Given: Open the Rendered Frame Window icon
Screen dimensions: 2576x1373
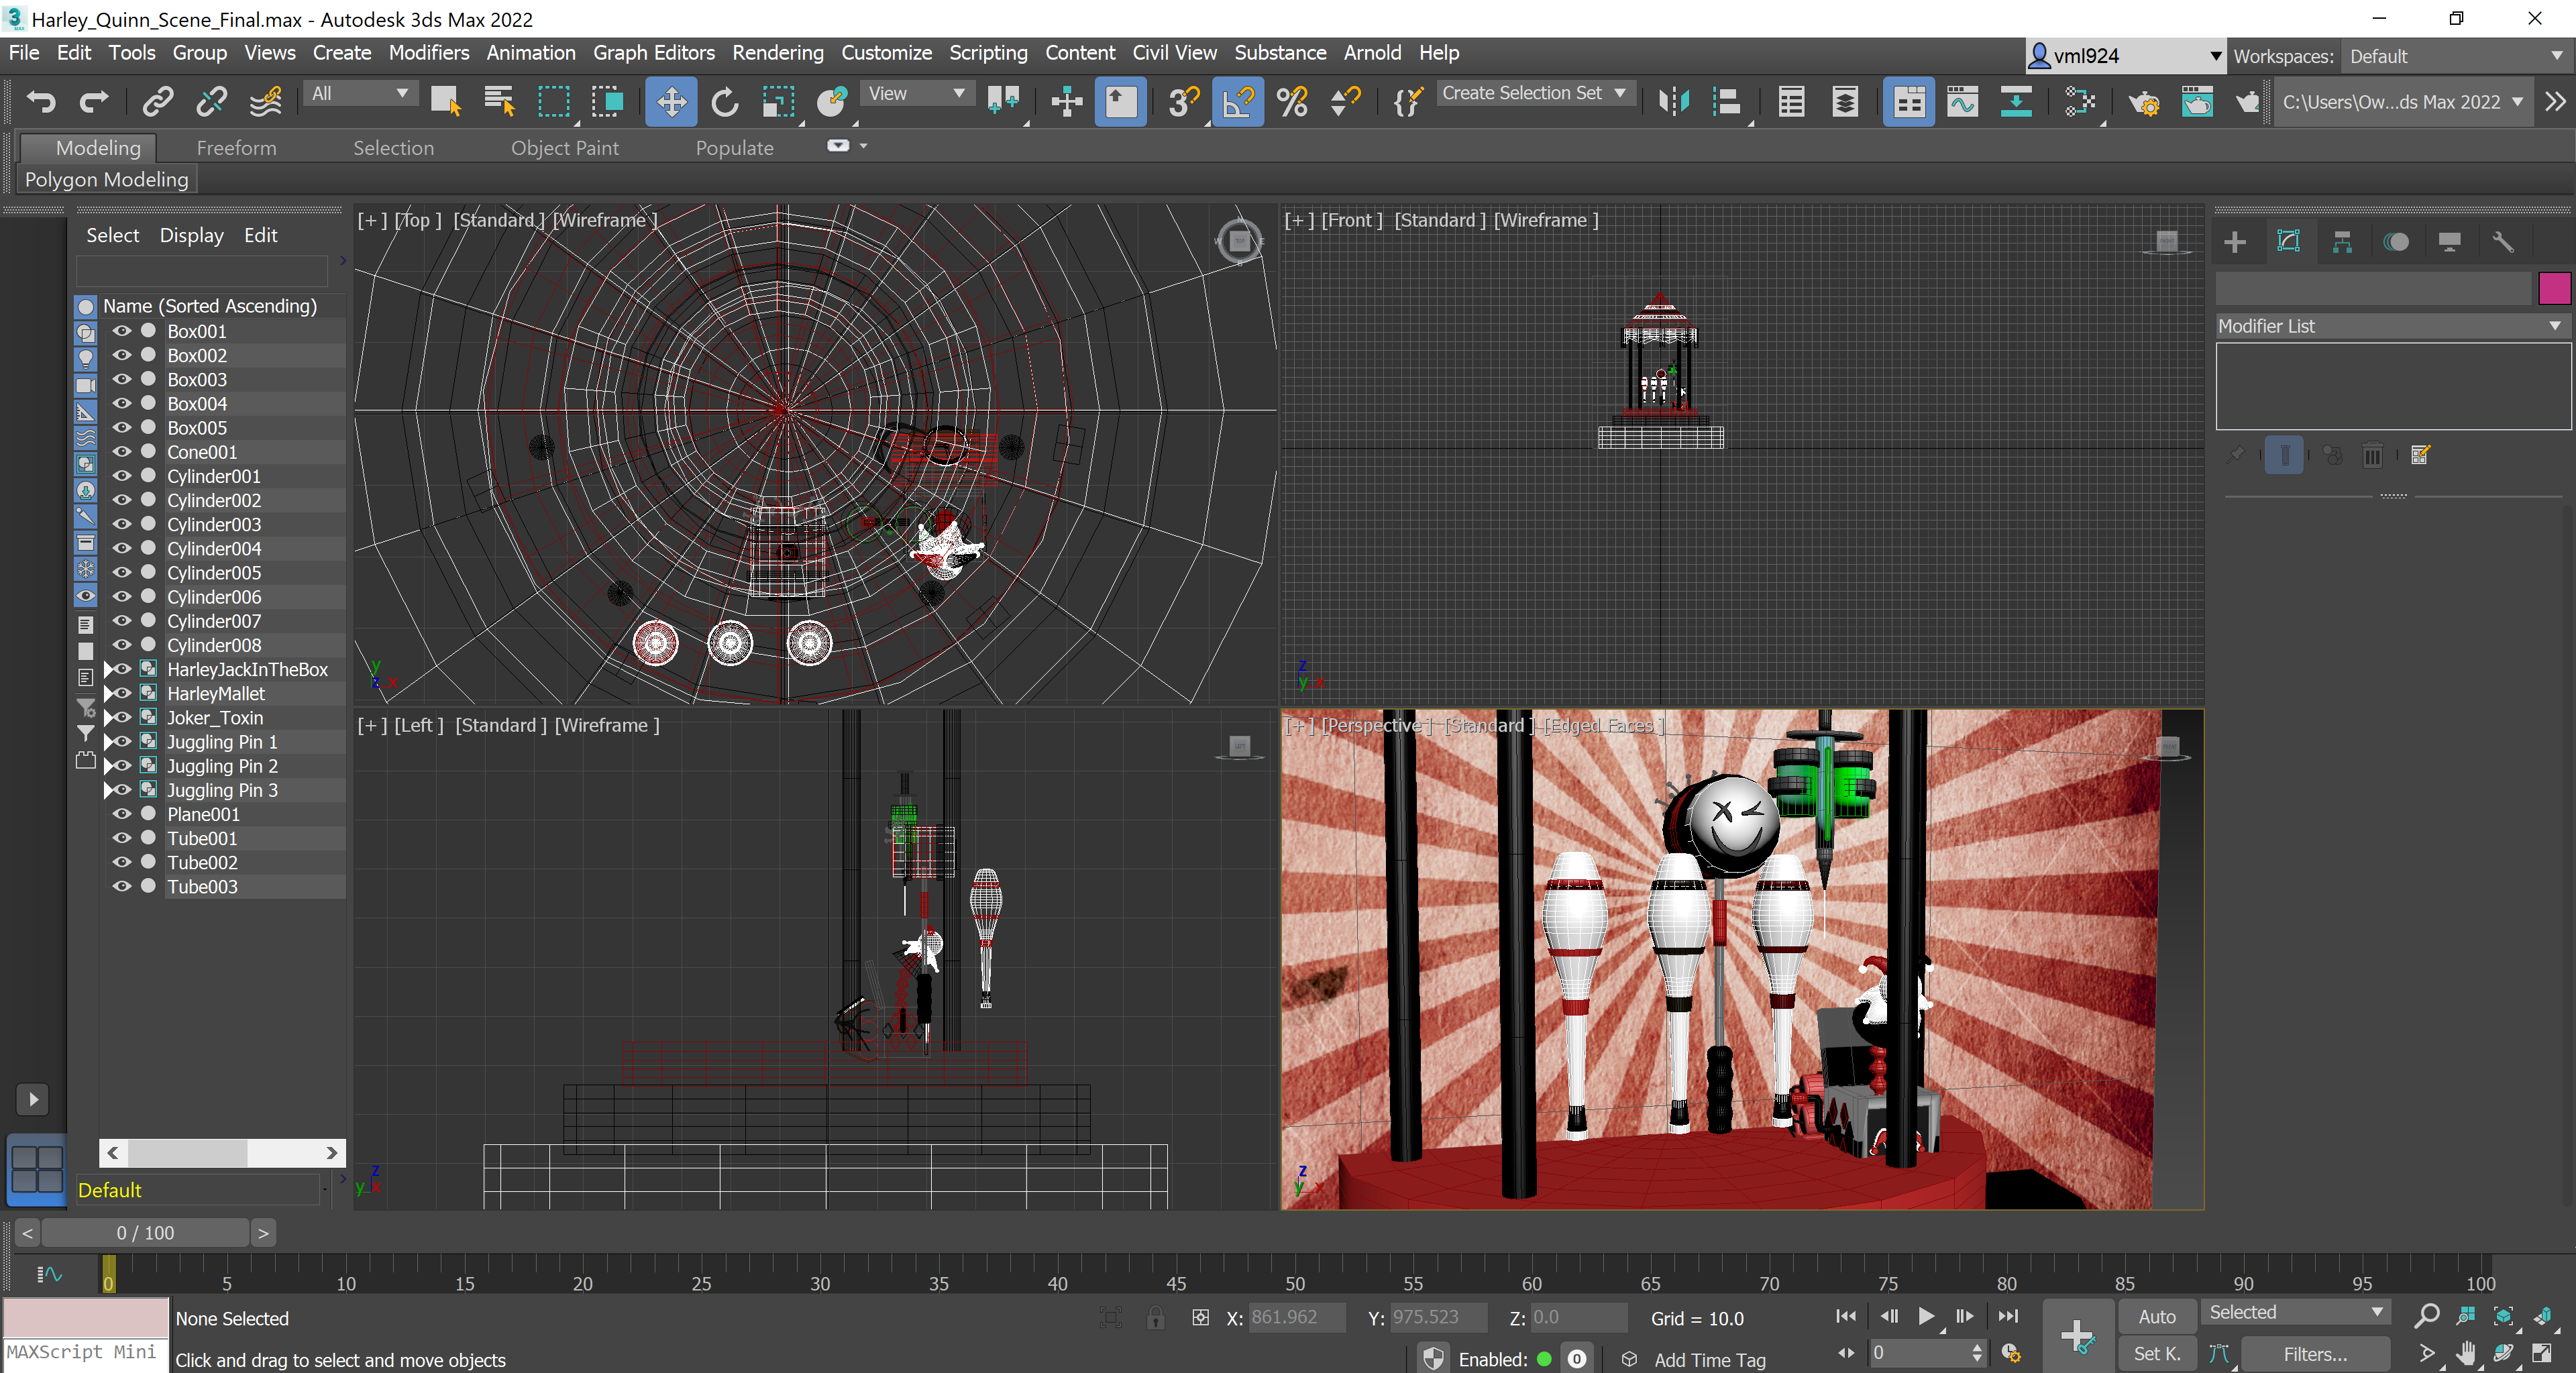Looking at the screenshot, I should point(2197,101).
